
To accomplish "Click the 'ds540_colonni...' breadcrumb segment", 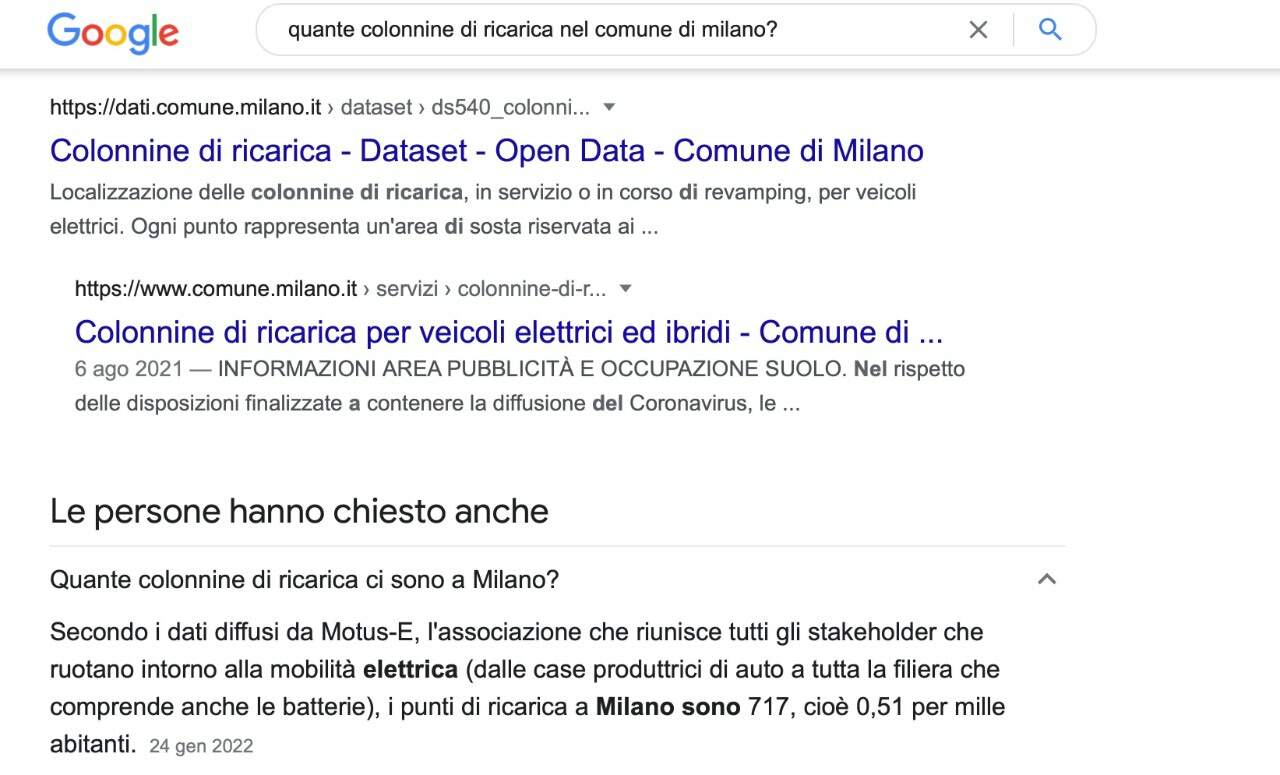I will (510, 107).
